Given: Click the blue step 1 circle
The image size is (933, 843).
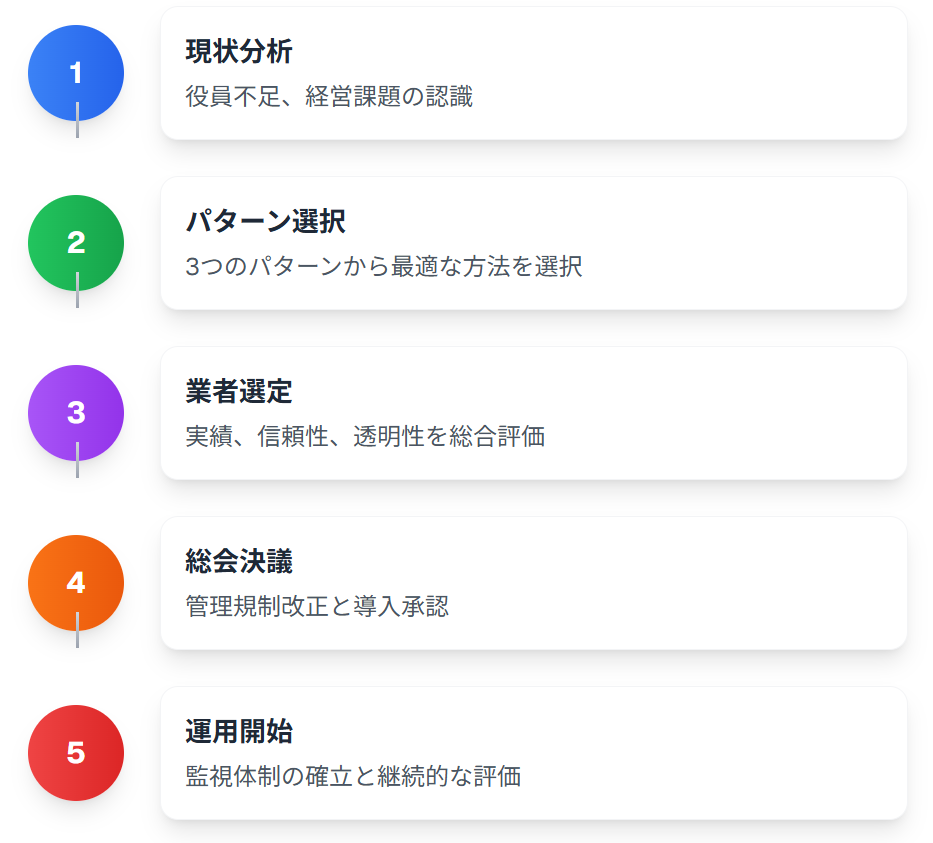Looking at the screenshot, I should pyautogui.click(x=76, y=73).
